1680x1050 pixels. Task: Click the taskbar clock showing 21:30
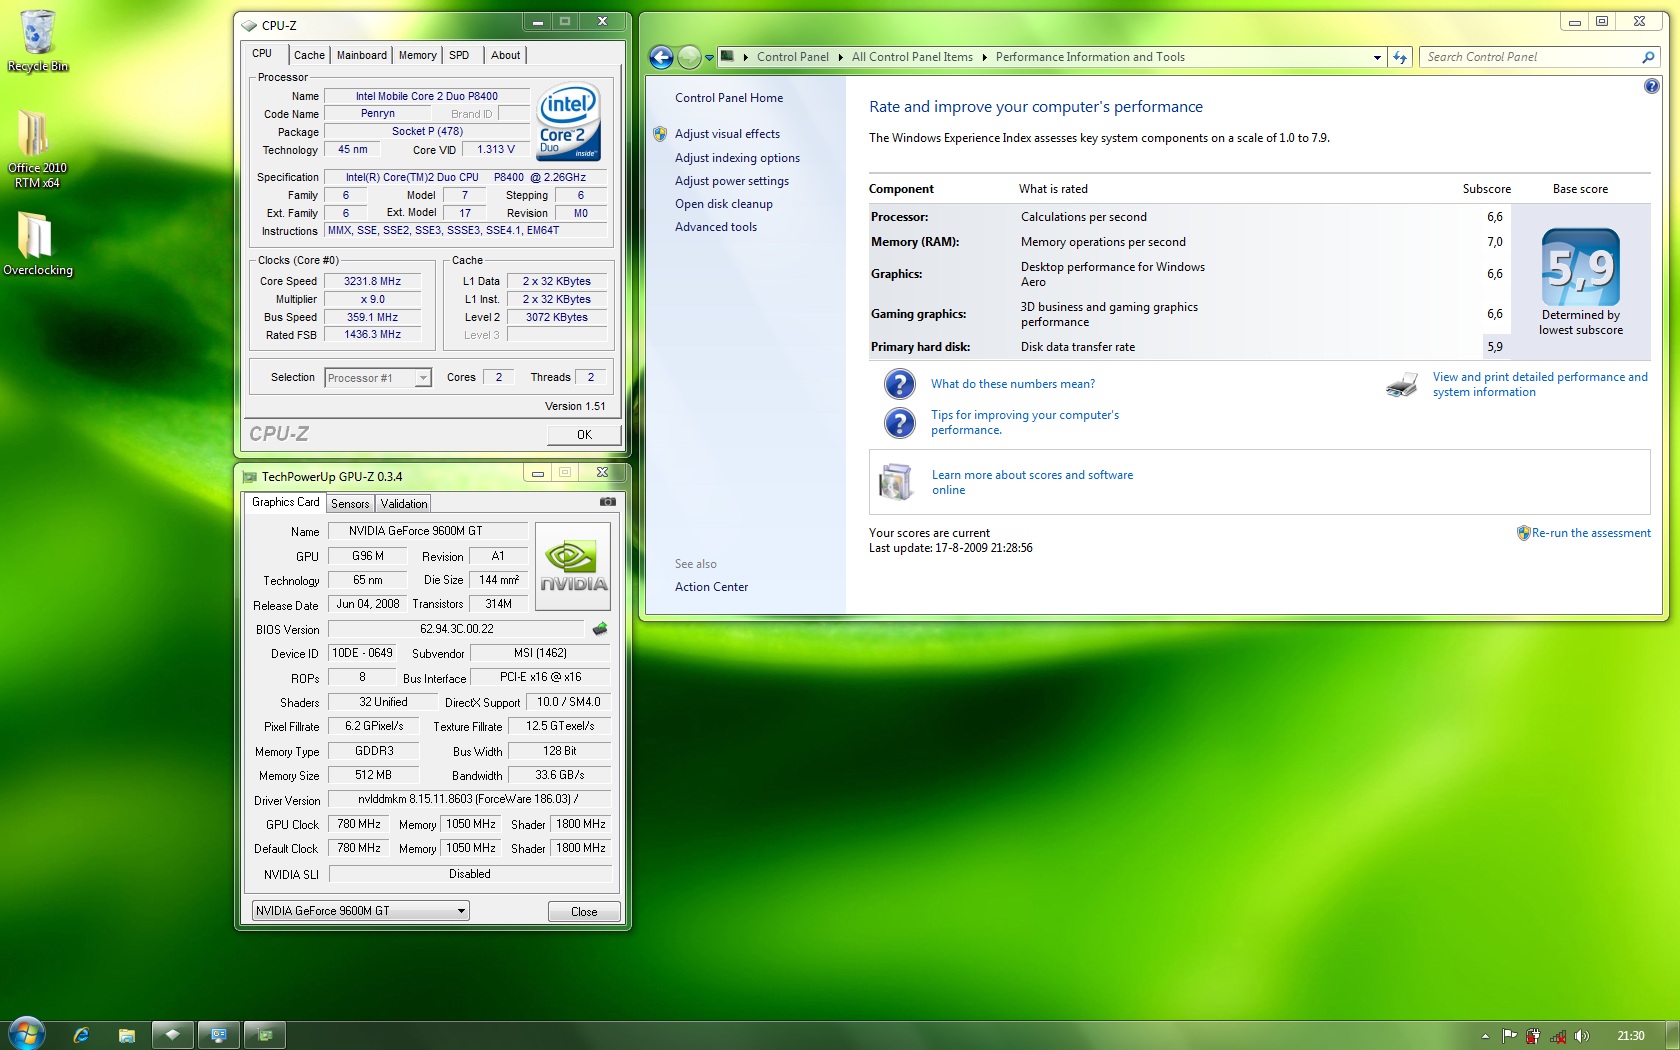coord(1630,1036)
